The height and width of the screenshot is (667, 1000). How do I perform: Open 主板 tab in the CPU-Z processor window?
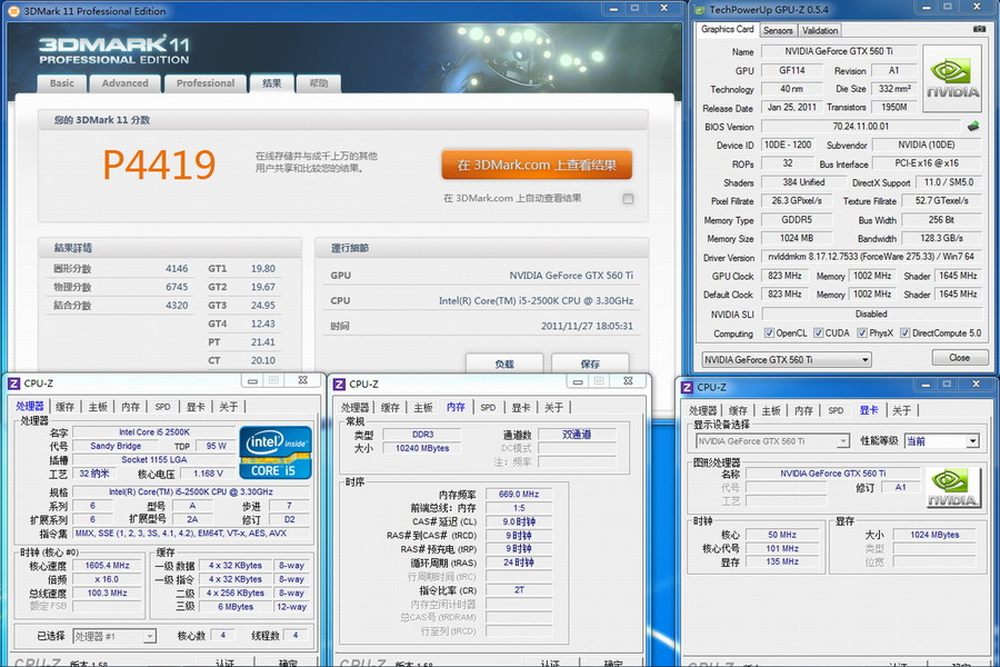(x=98, y=407)
